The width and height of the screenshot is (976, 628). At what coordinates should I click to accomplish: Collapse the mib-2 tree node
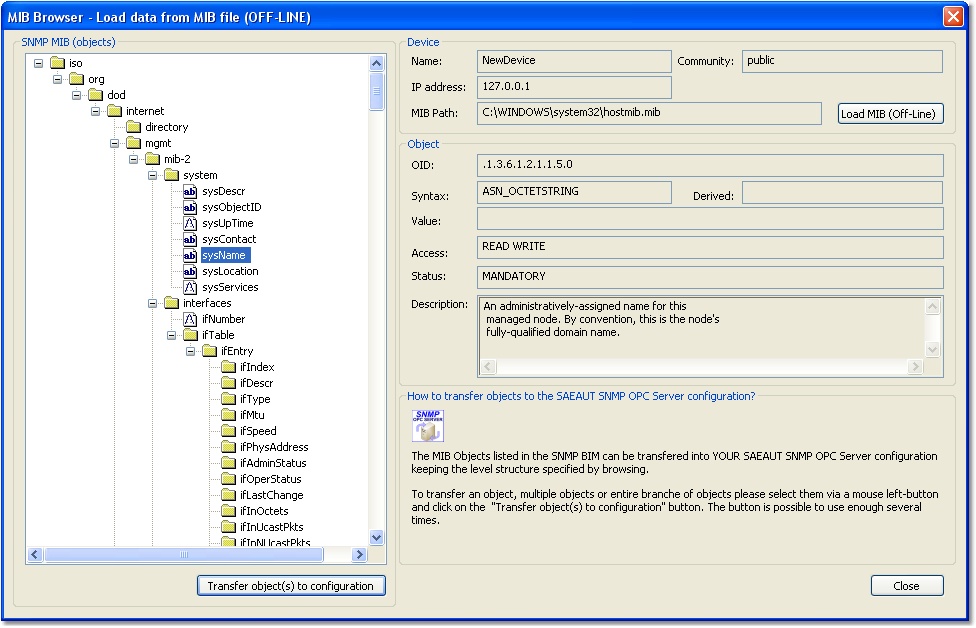point(134,159)
